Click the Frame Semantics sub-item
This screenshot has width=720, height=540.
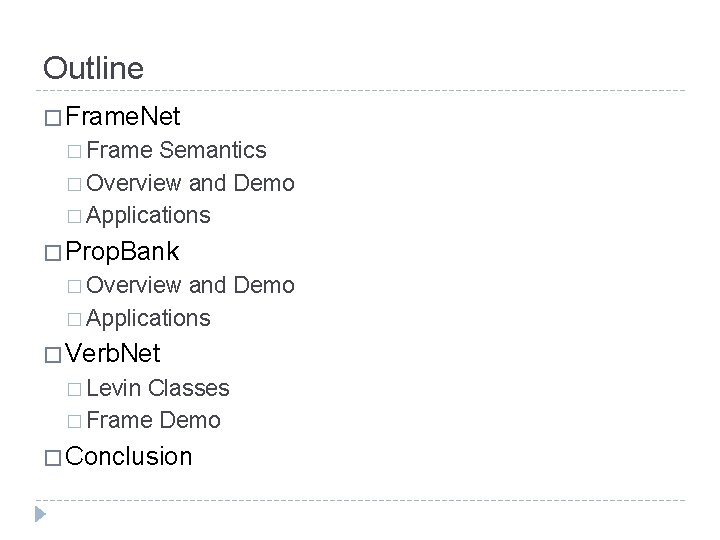click(x=176, y=150)
